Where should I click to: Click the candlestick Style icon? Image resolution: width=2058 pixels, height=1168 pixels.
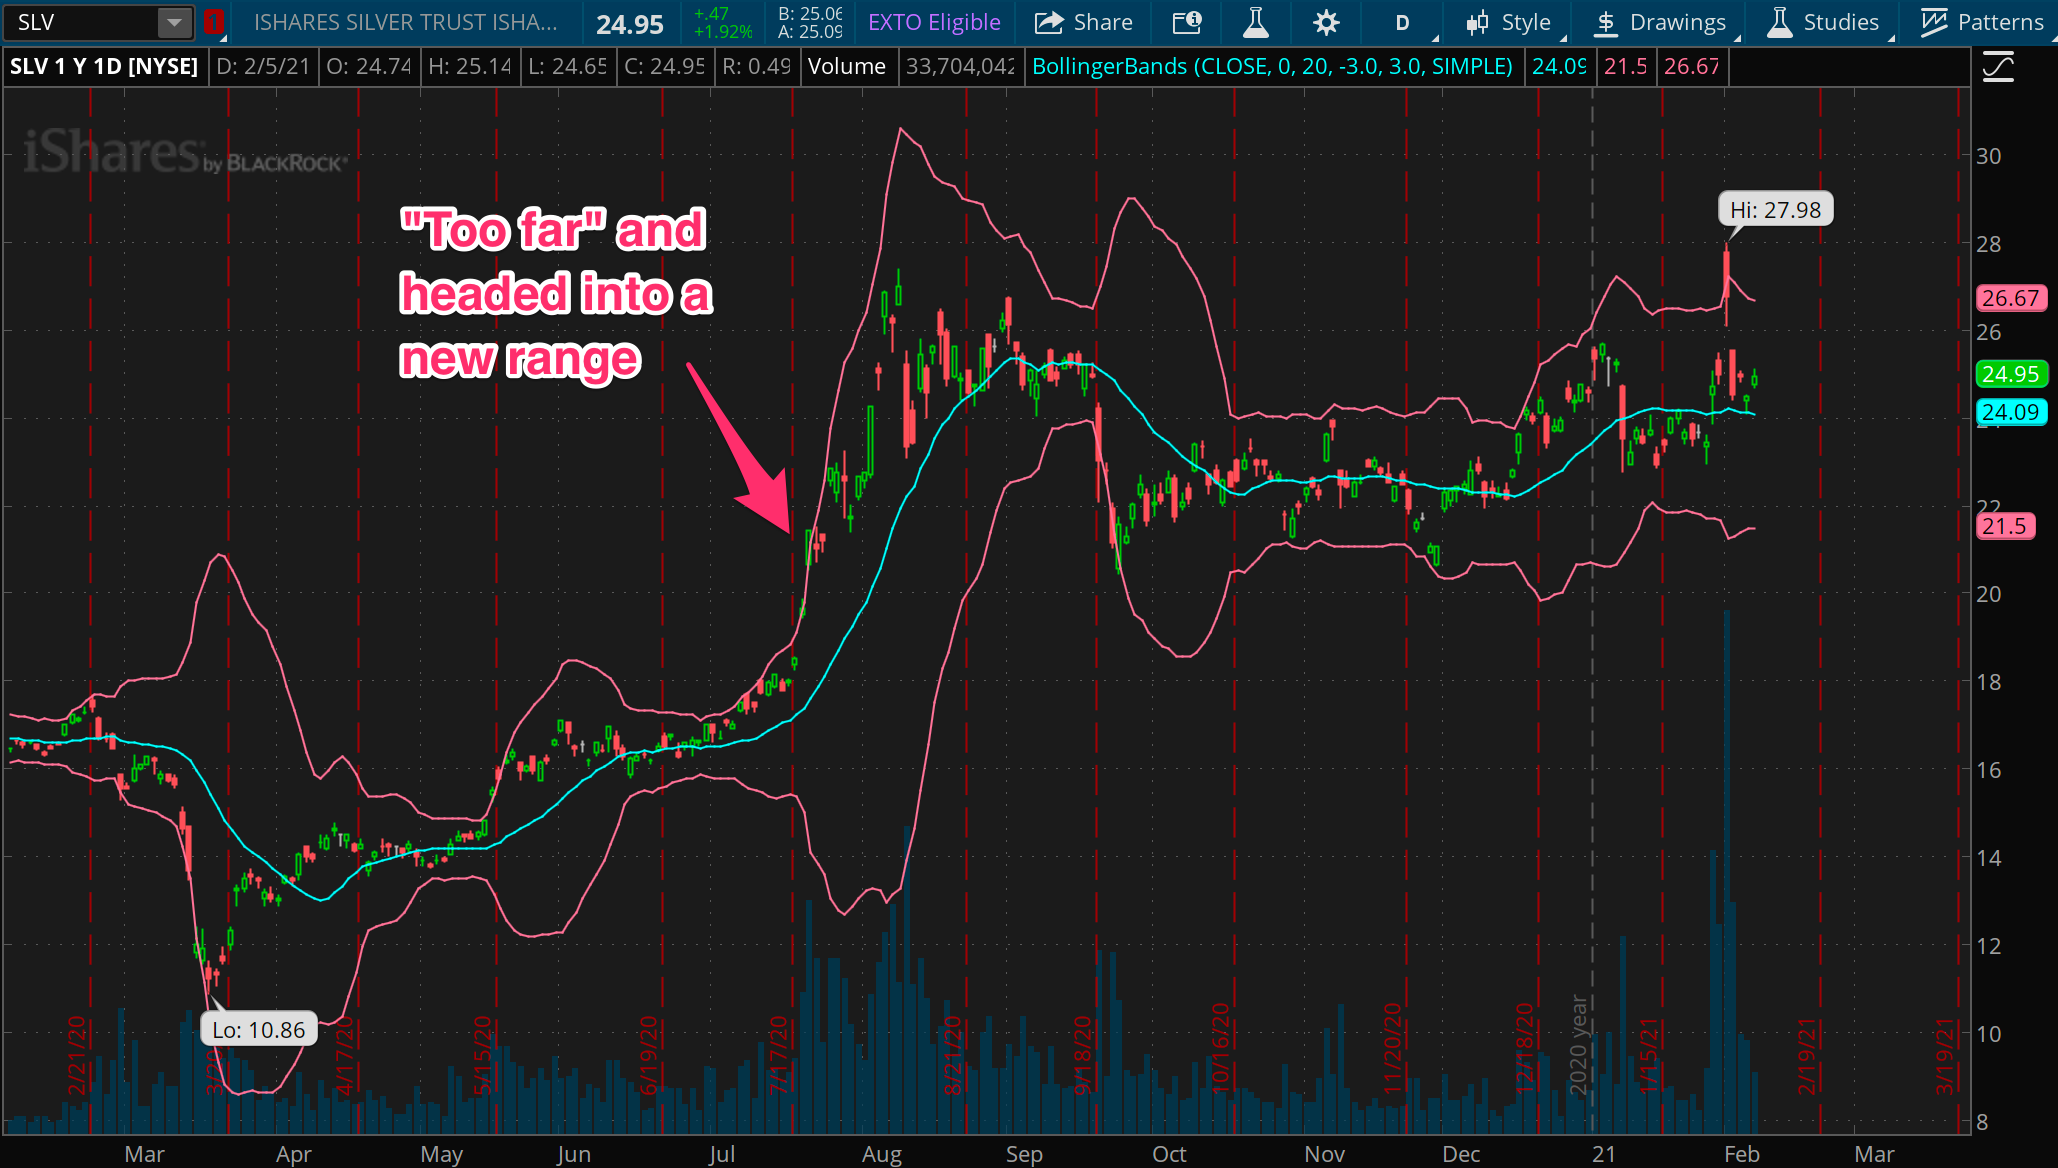pyautogui.click(x=1477, y=22)
